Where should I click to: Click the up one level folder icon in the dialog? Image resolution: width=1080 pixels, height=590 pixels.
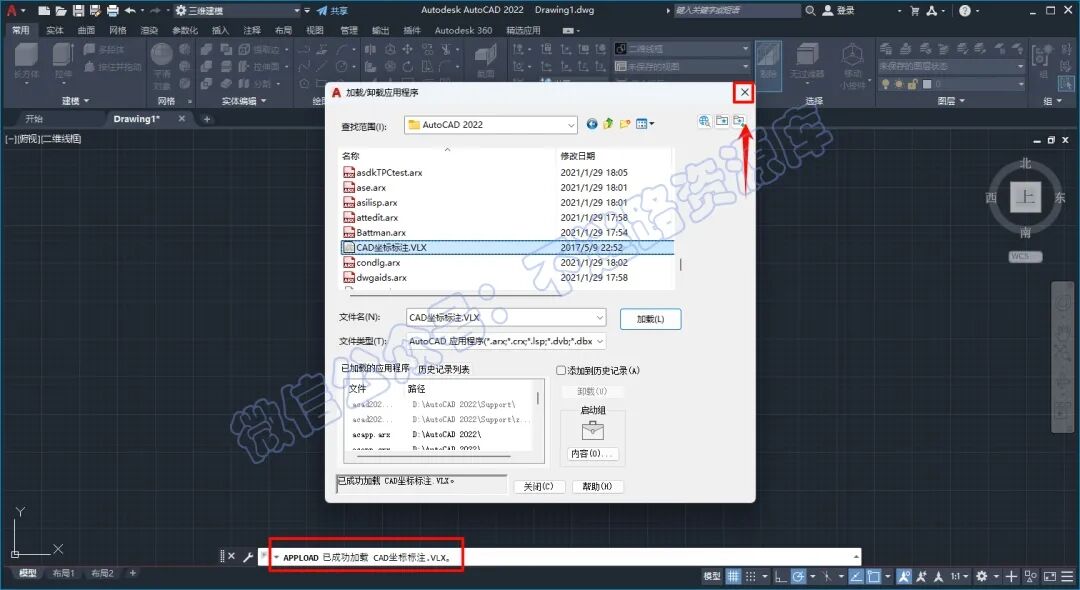[608, 124]
